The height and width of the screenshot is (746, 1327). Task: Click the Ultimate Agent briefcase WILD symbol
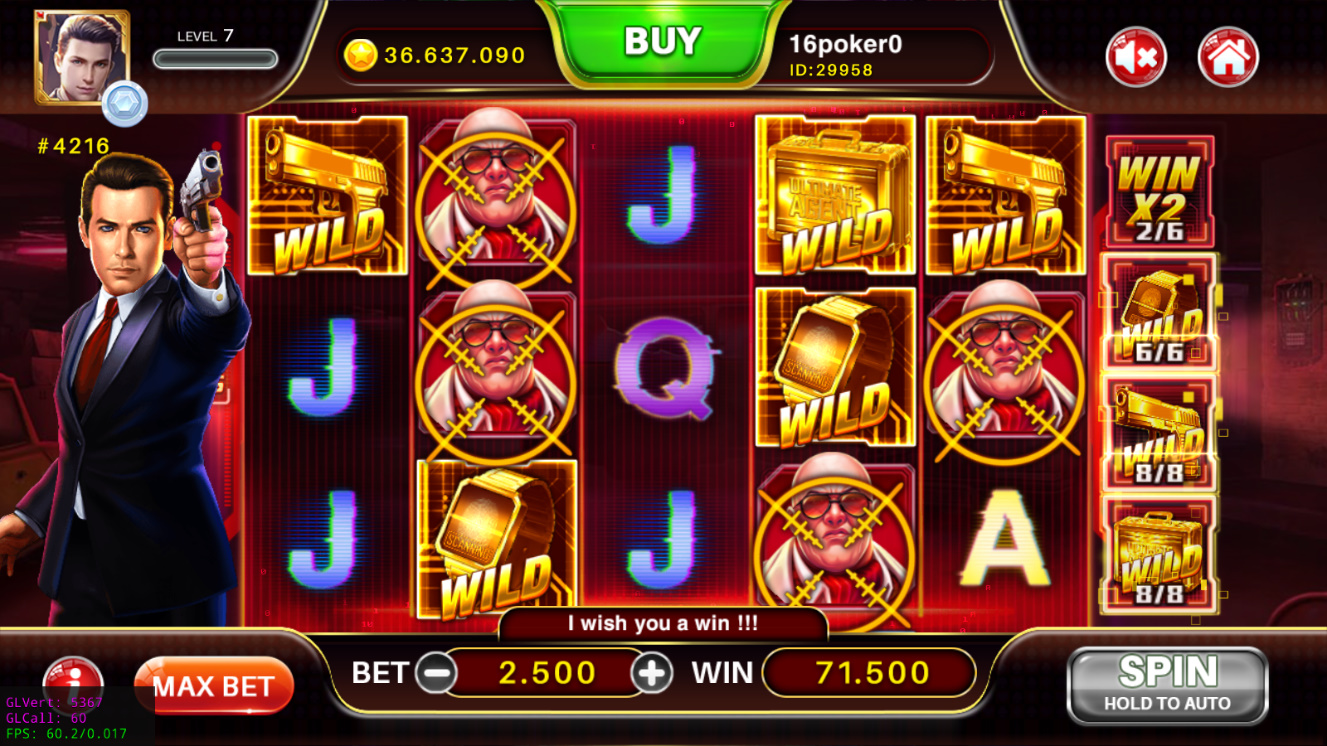tap(835, 195)
